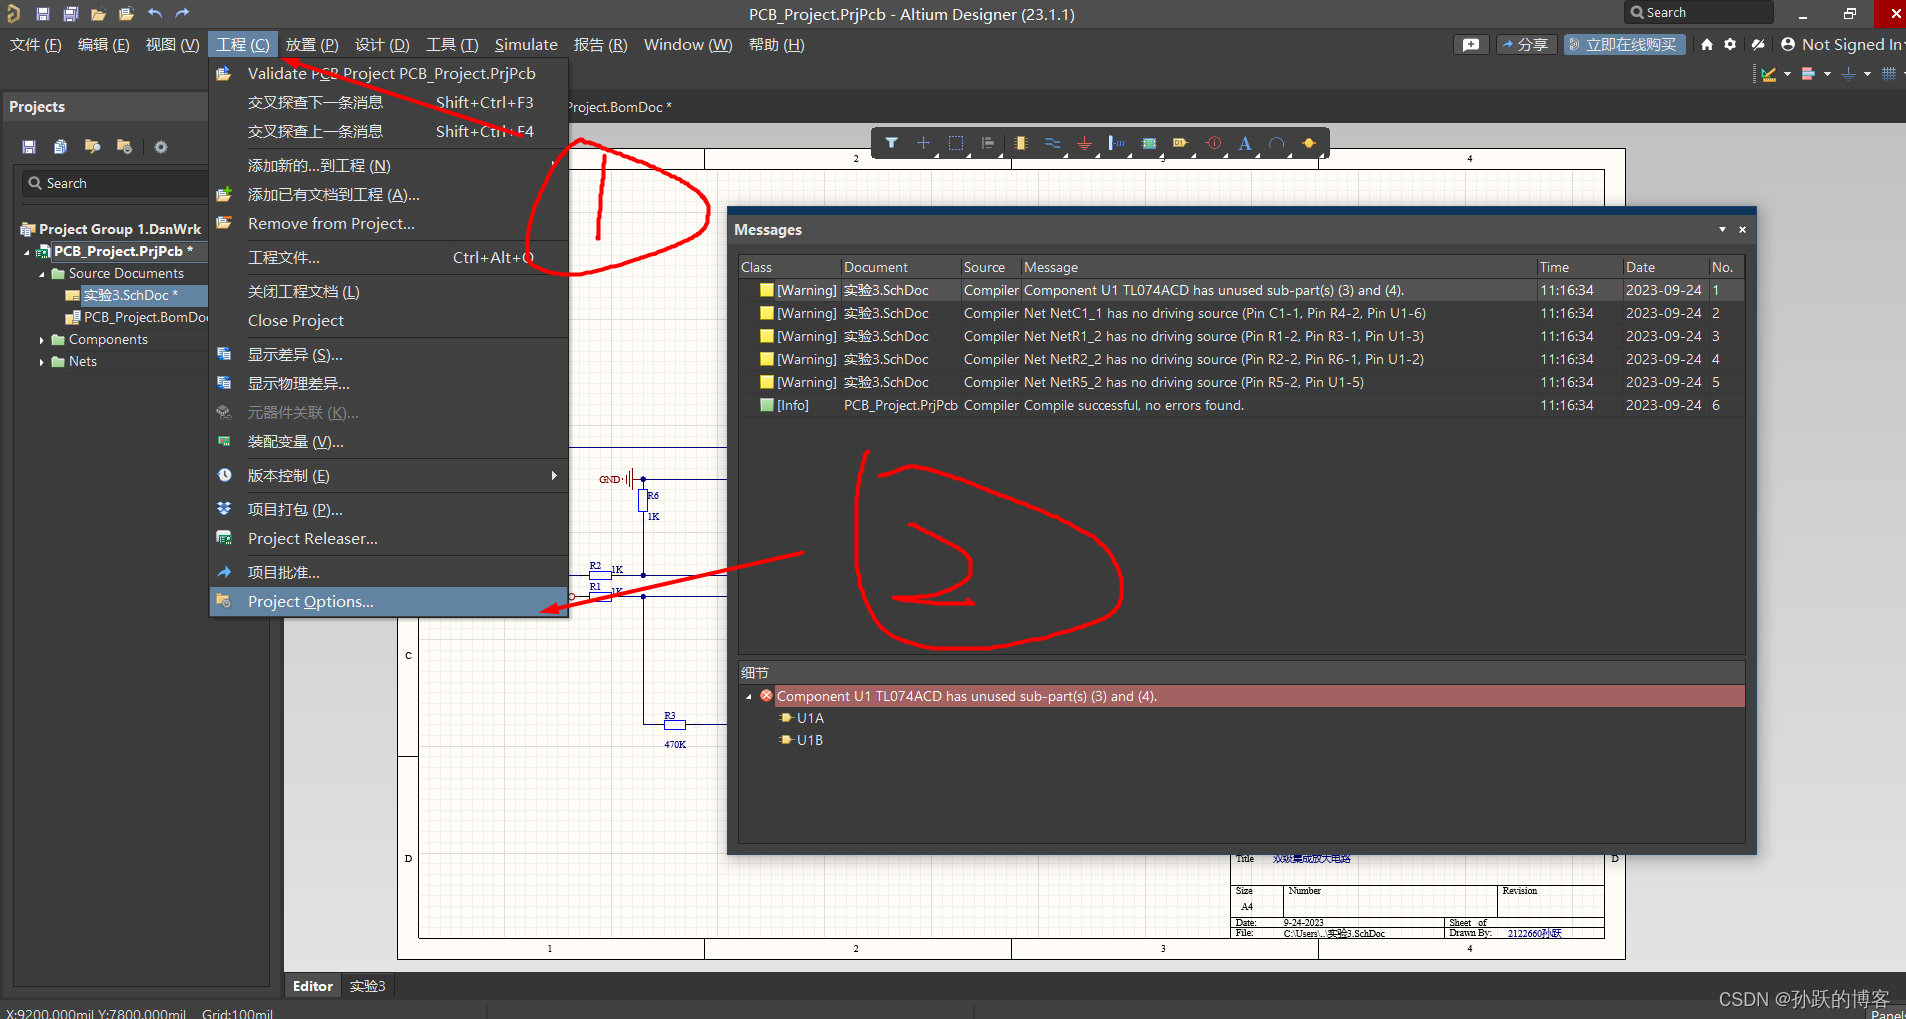Click Not Signed In account button
Viewport: 1906px width, 1019px height.
click(x=1842, y=45)
